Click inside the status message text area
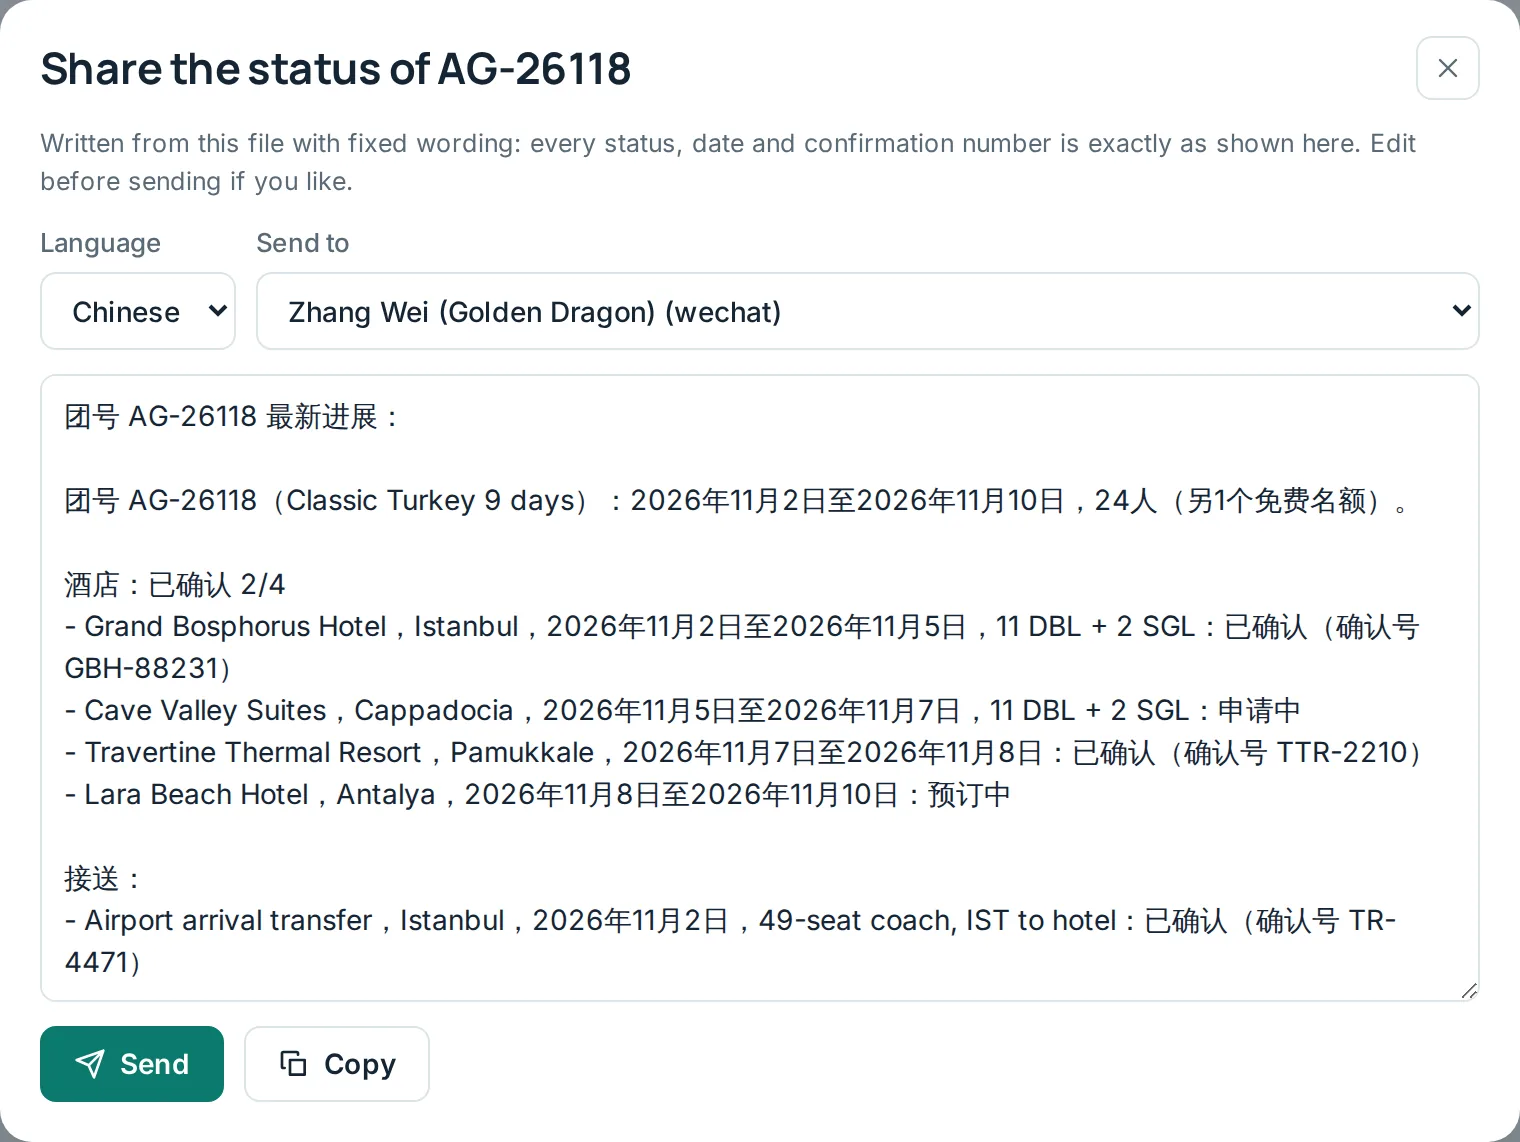This screenshot has height=1142, width=1520. pyautogui.click(x=760, y=688)
